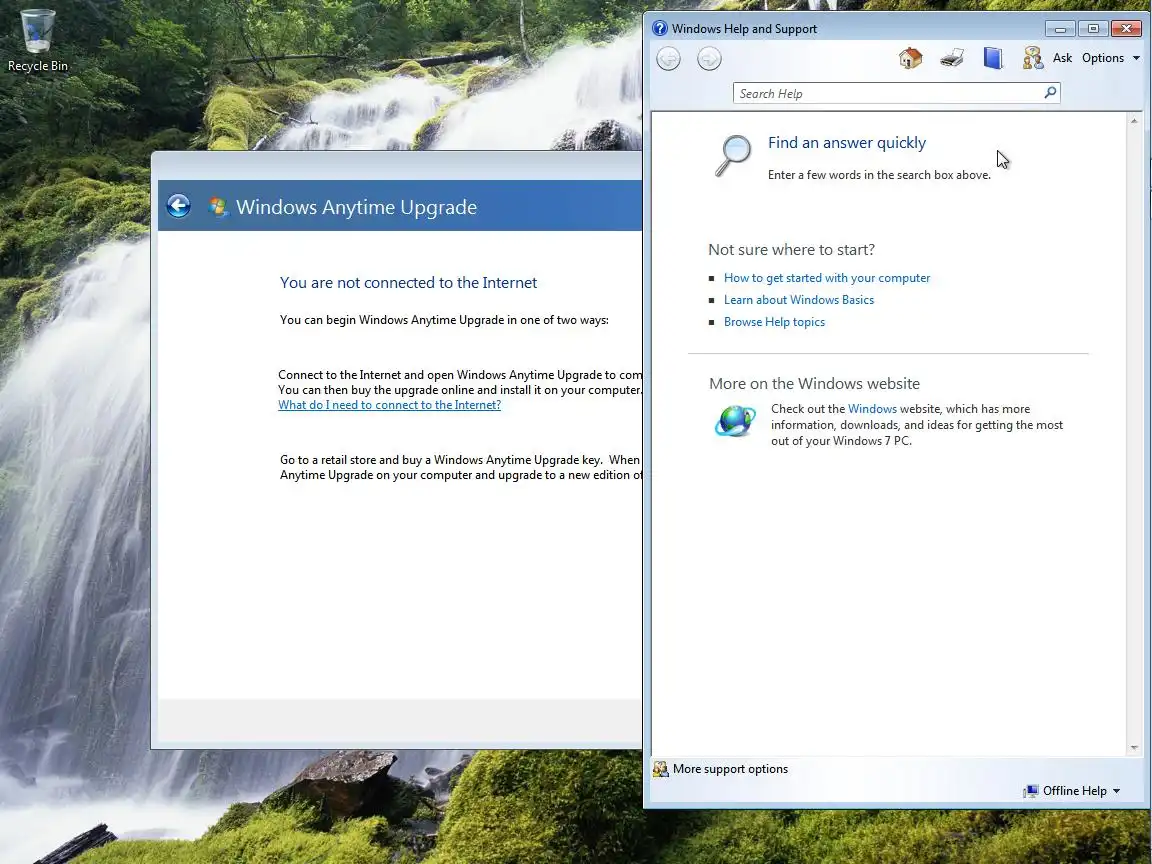
Task: Follow the Windows website link
Action: click(x=872, y=408)
